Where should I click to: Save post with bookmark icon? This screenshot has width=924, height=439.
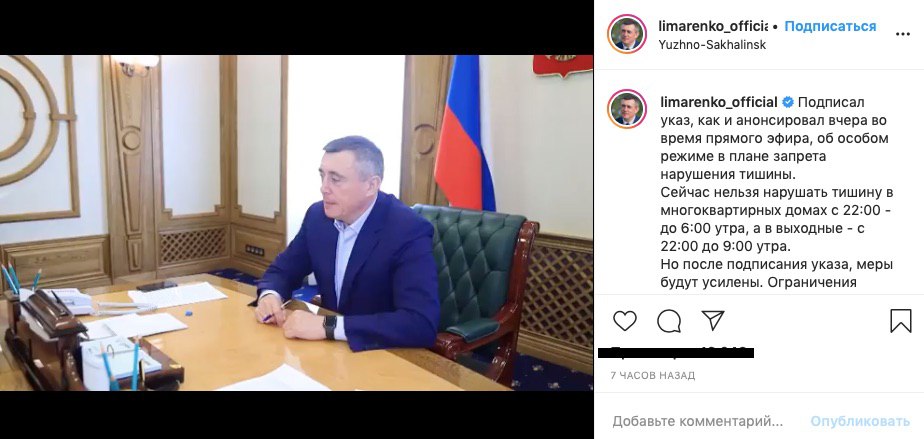900,321
